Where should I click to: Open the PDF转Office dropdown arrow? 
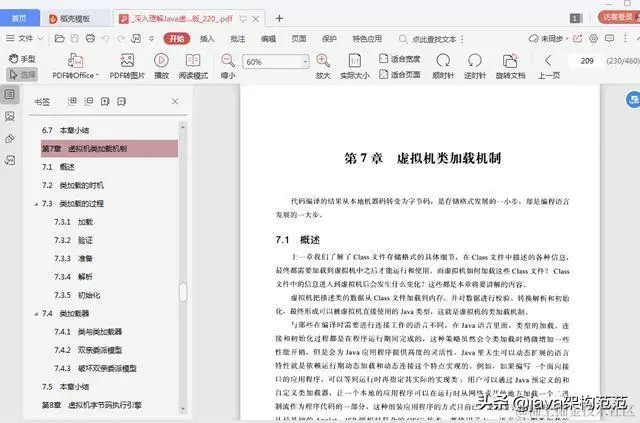click(x=97, y=76)
